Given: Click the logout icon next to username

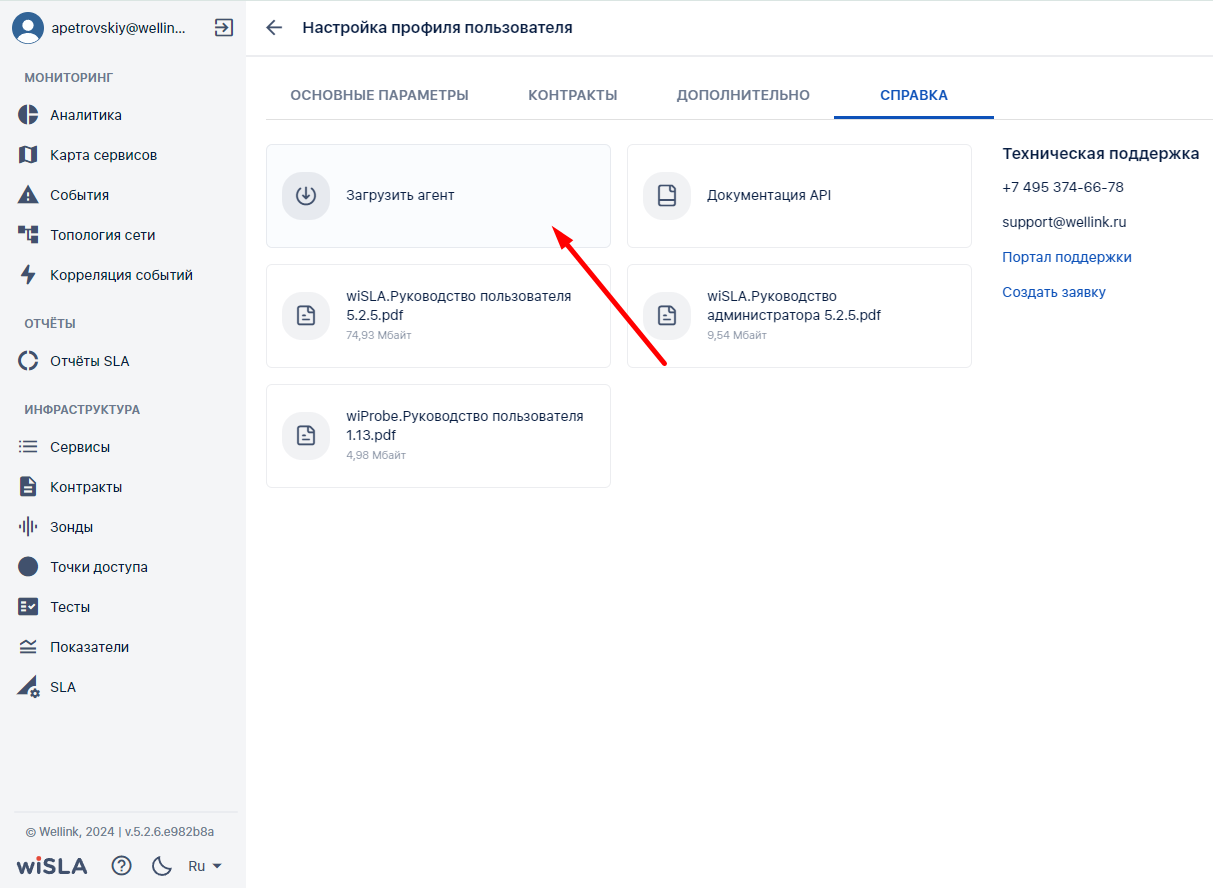Looking at the screenshot, I should [x=224, y=28].
